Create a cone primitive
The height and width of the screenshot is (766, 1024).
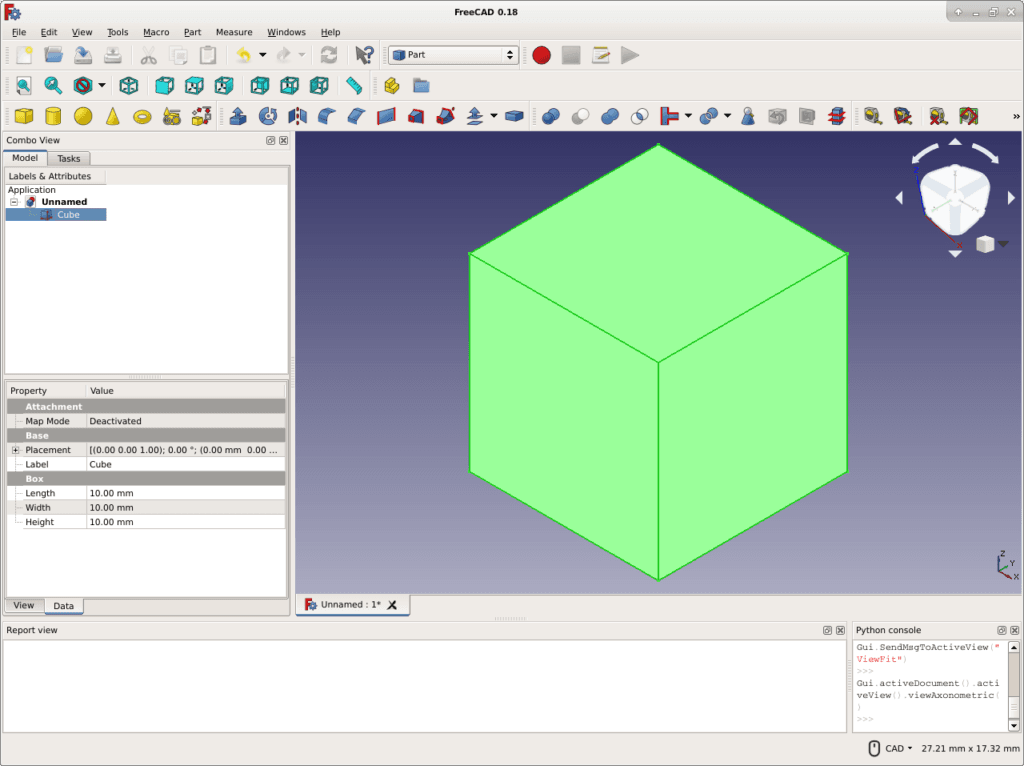pyautogui.click(x=110, y=115)
